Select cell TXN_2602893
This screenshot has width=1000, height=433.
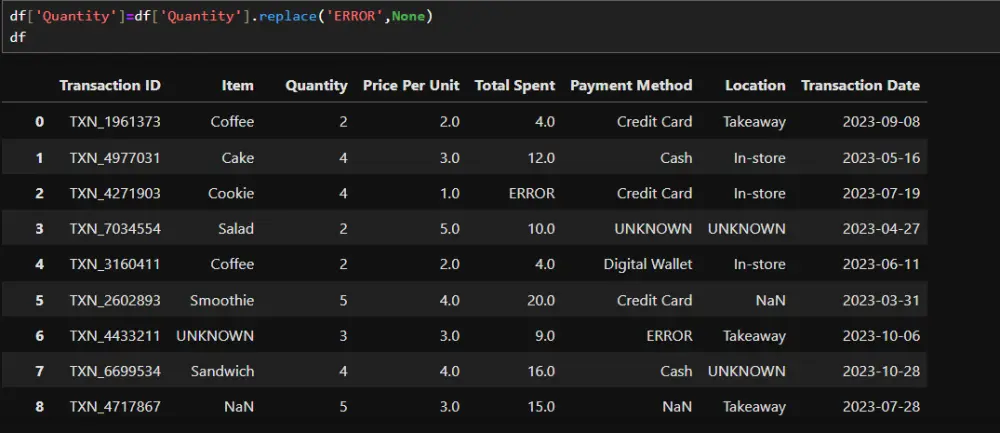coord(115,300)
